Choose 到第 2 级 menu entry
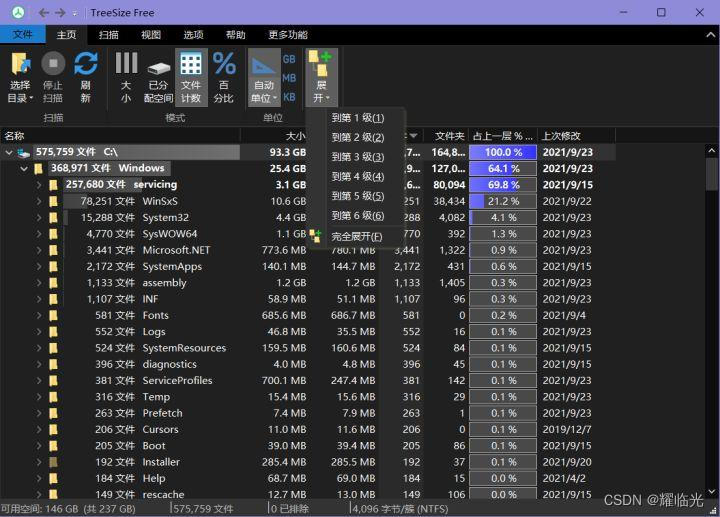 [x=357, y=137]
